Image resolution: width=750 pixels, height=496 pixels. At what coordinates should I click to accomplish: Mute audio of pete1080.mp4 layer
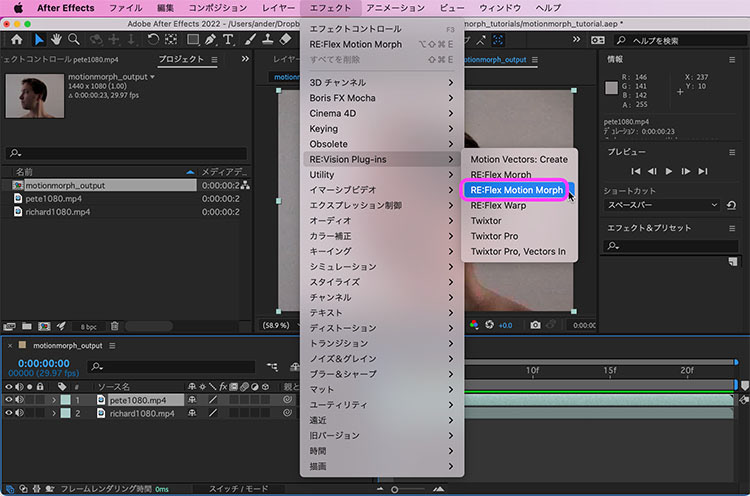(19, 399)
